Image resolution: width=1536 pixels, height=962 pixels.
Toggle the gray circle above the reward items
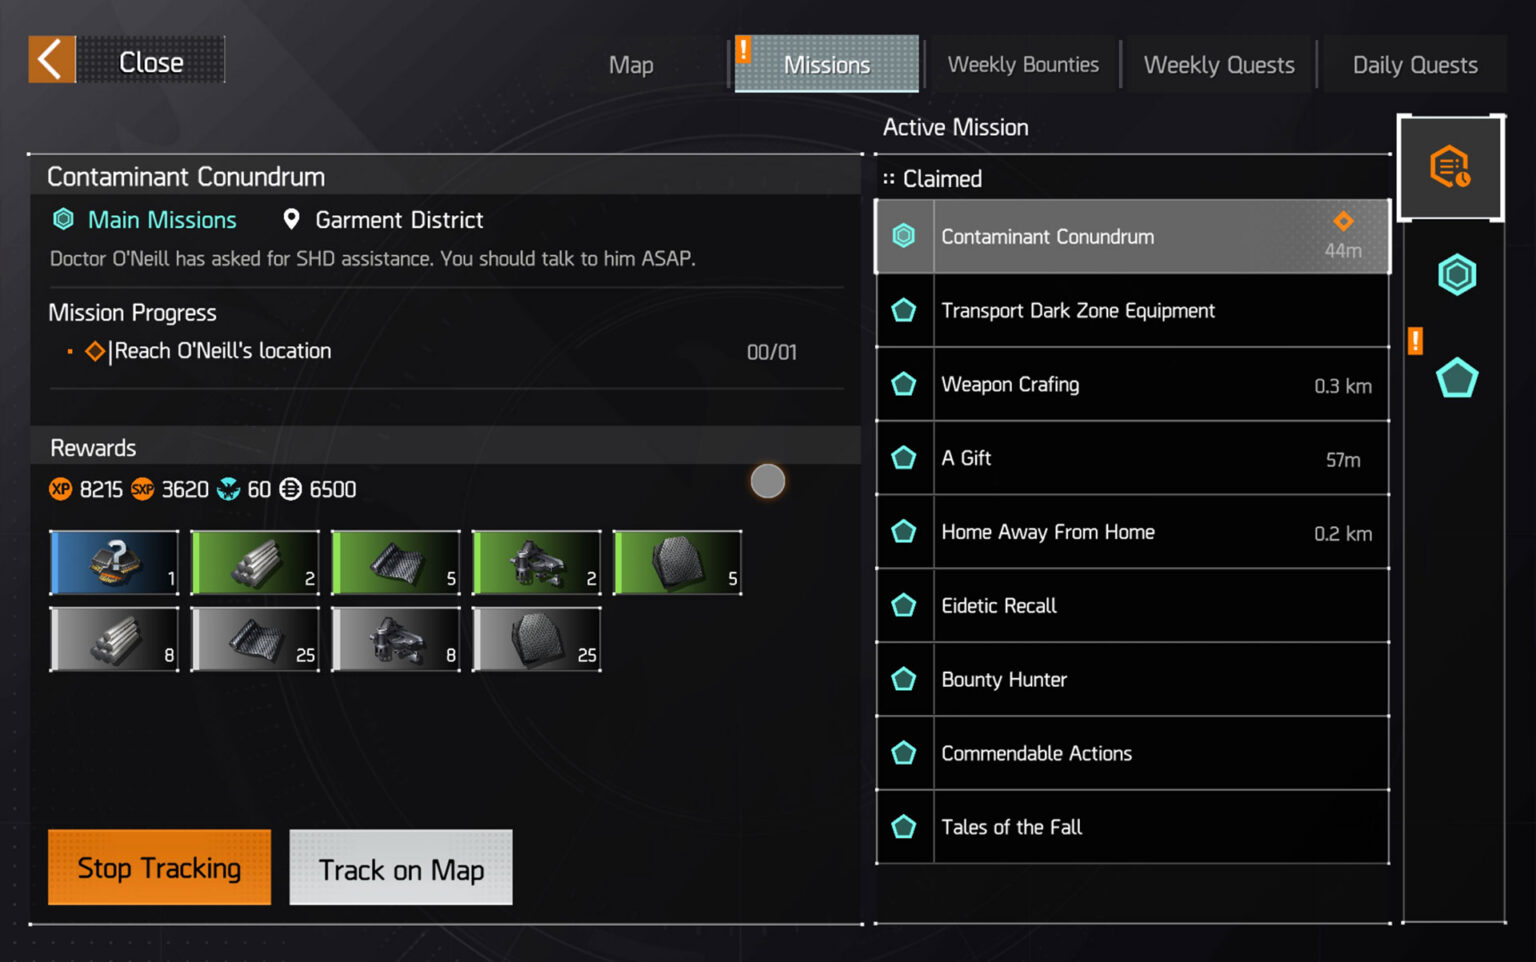pos(768,481)
